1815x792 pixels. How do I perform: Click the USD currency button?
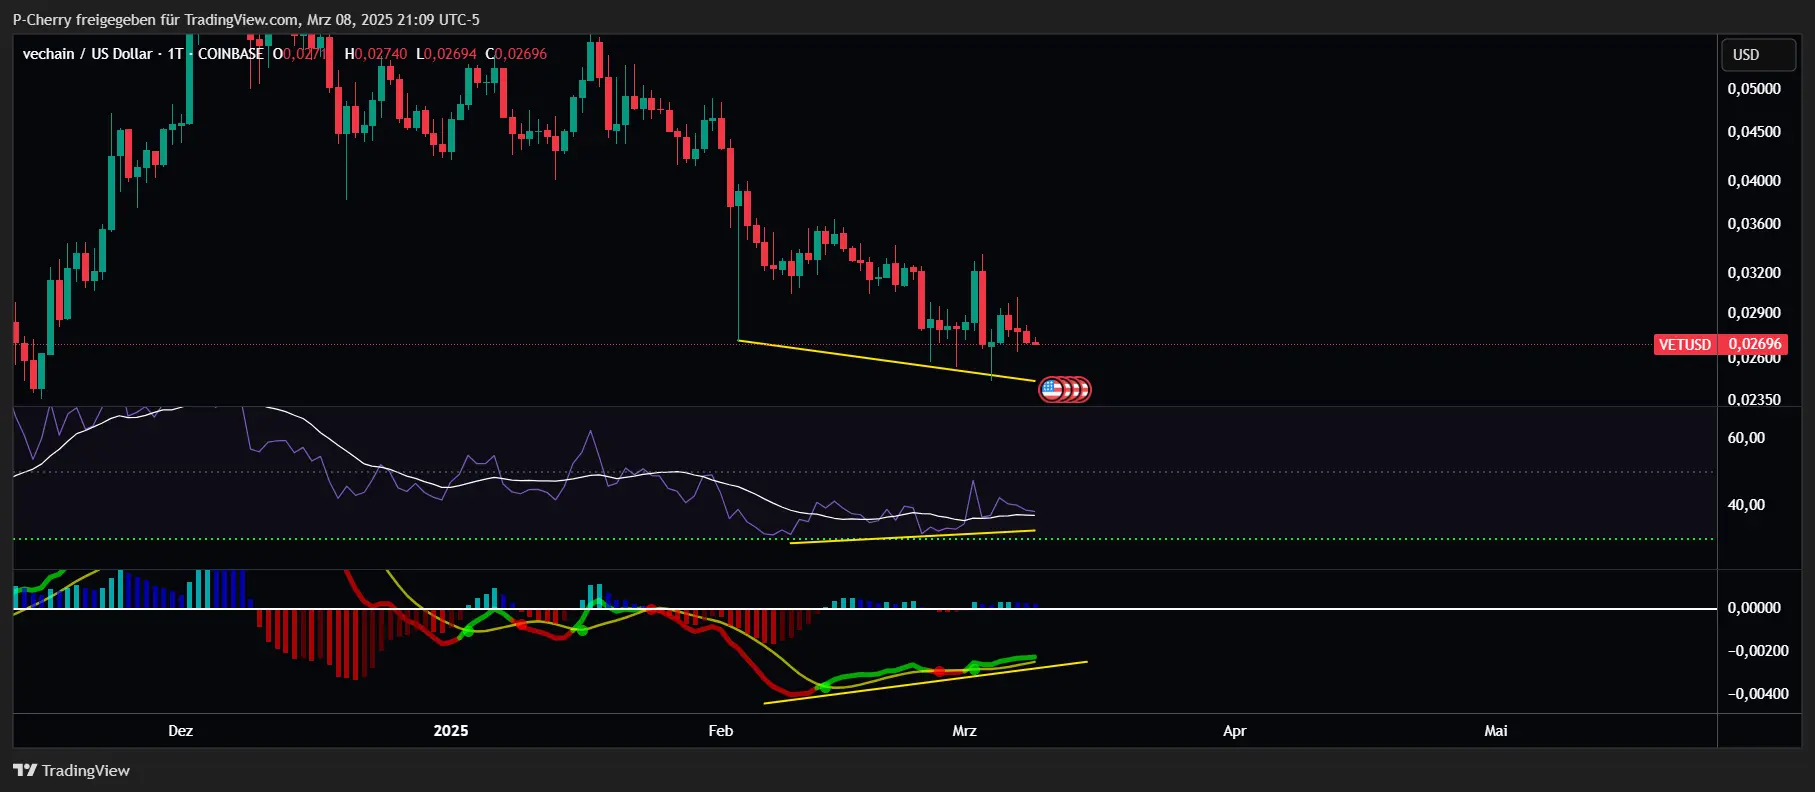click(x=1757, y=55)
